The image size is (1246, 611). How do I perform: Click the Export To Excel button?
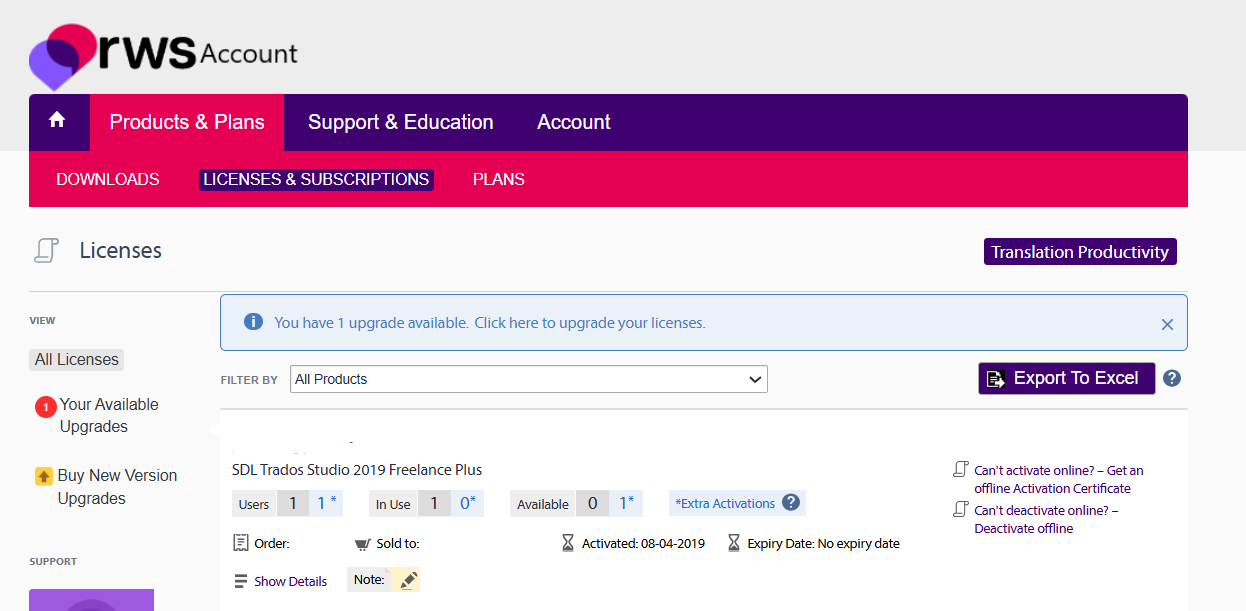pyautogui.click(x=1066, y=378)
